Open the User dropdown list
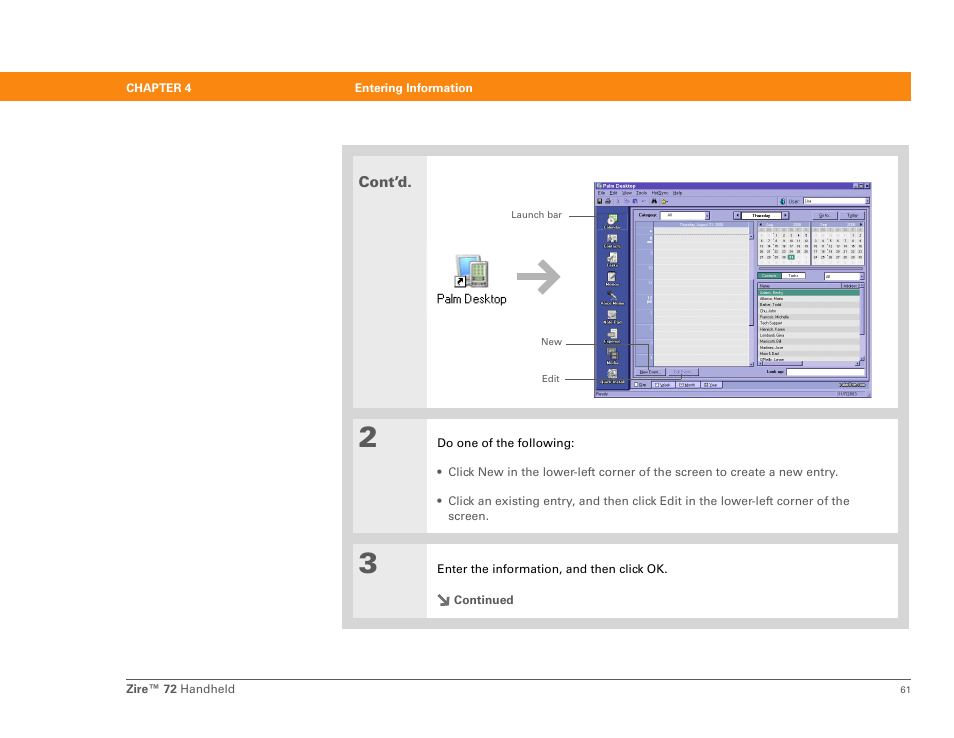 tap(836, 201)
